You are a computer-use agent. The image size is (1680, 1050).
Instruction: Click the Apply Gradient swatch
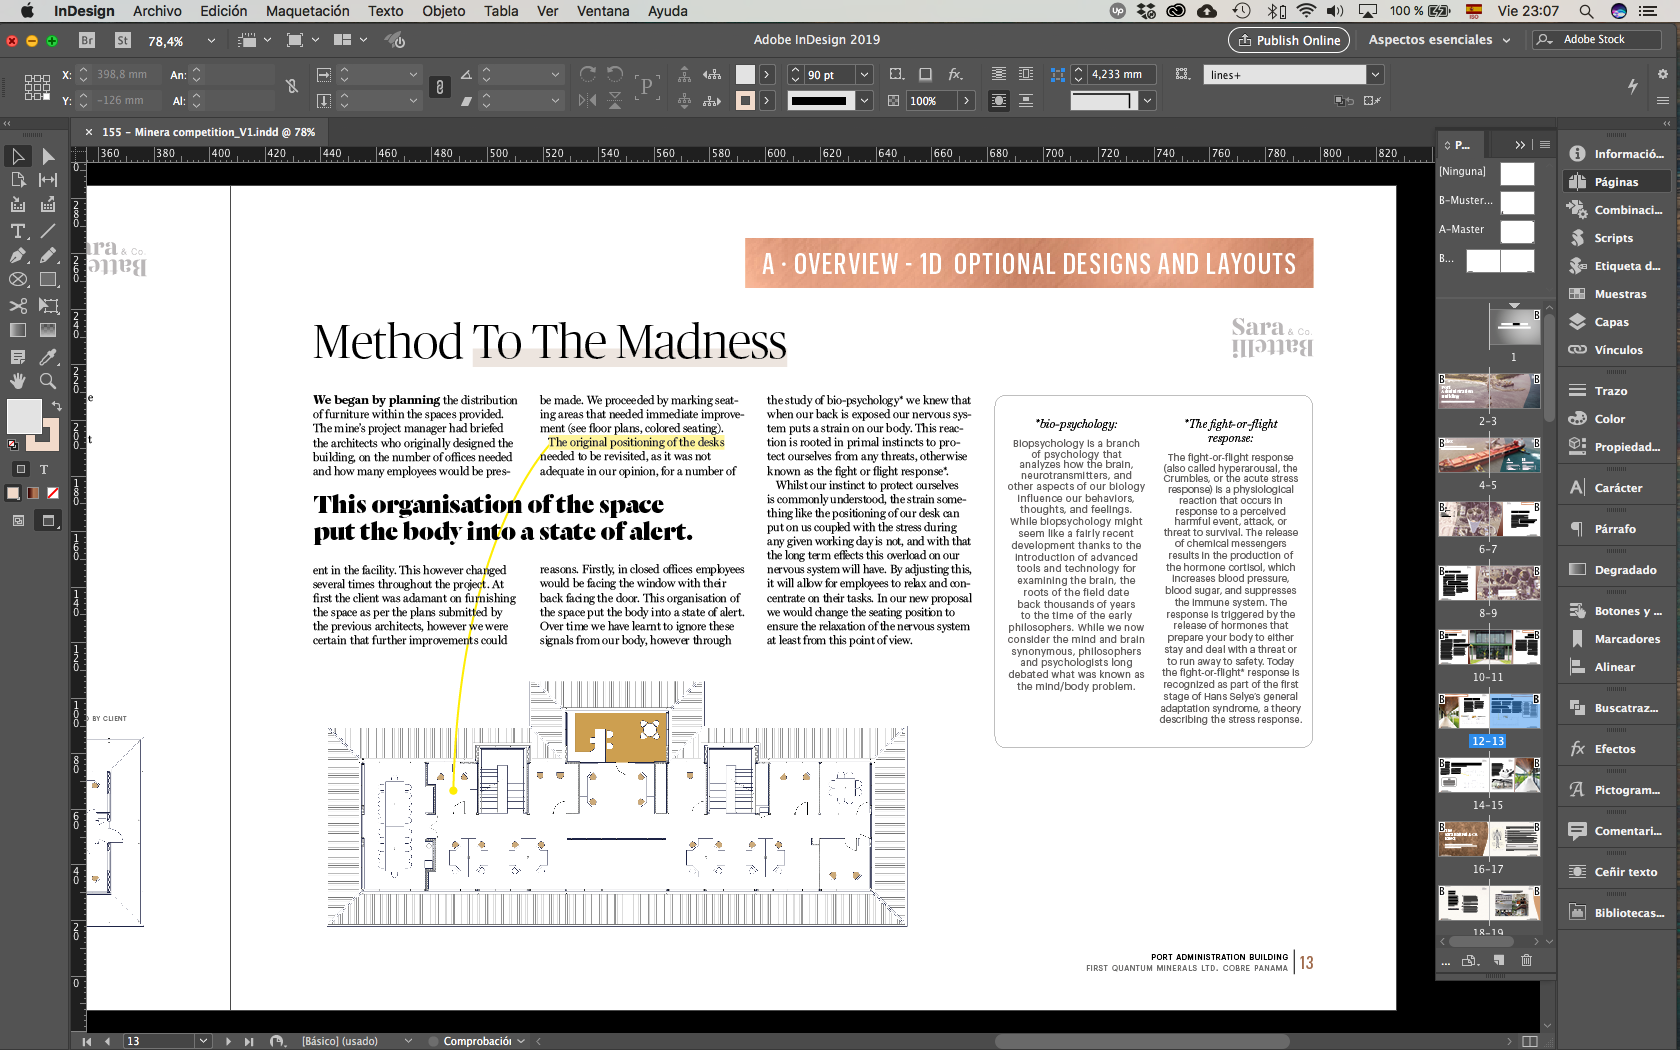click(x=33, y=493)
